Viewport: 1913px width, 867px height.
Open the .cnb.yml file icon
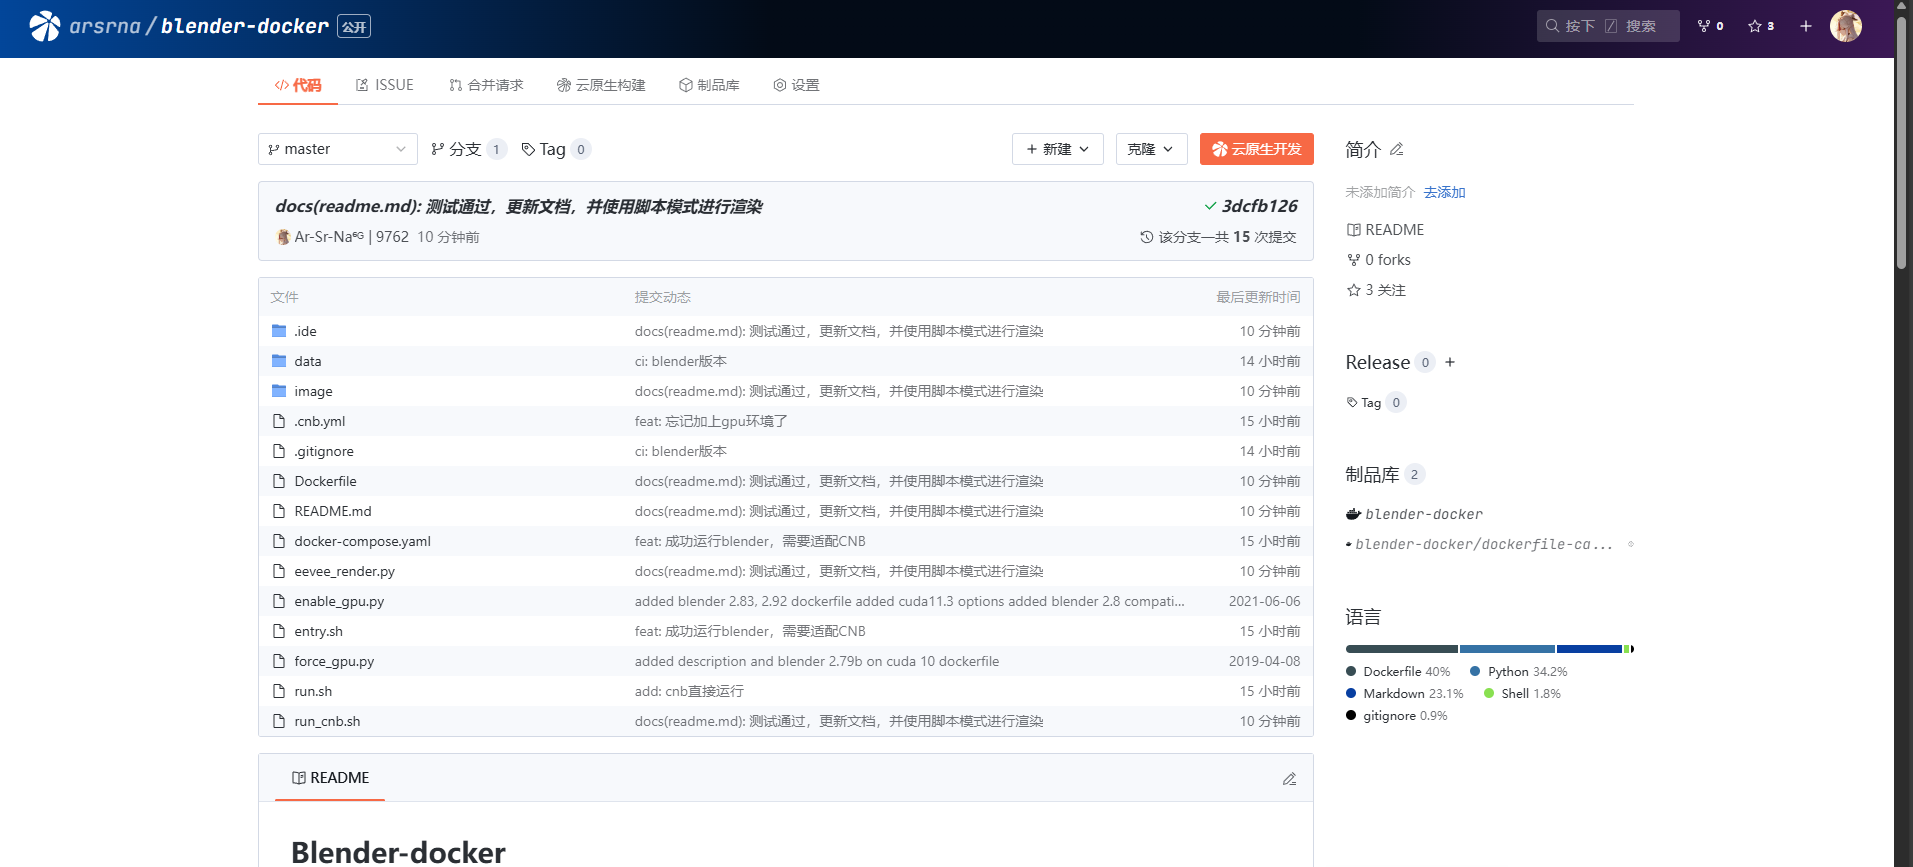tap(279, 421)
